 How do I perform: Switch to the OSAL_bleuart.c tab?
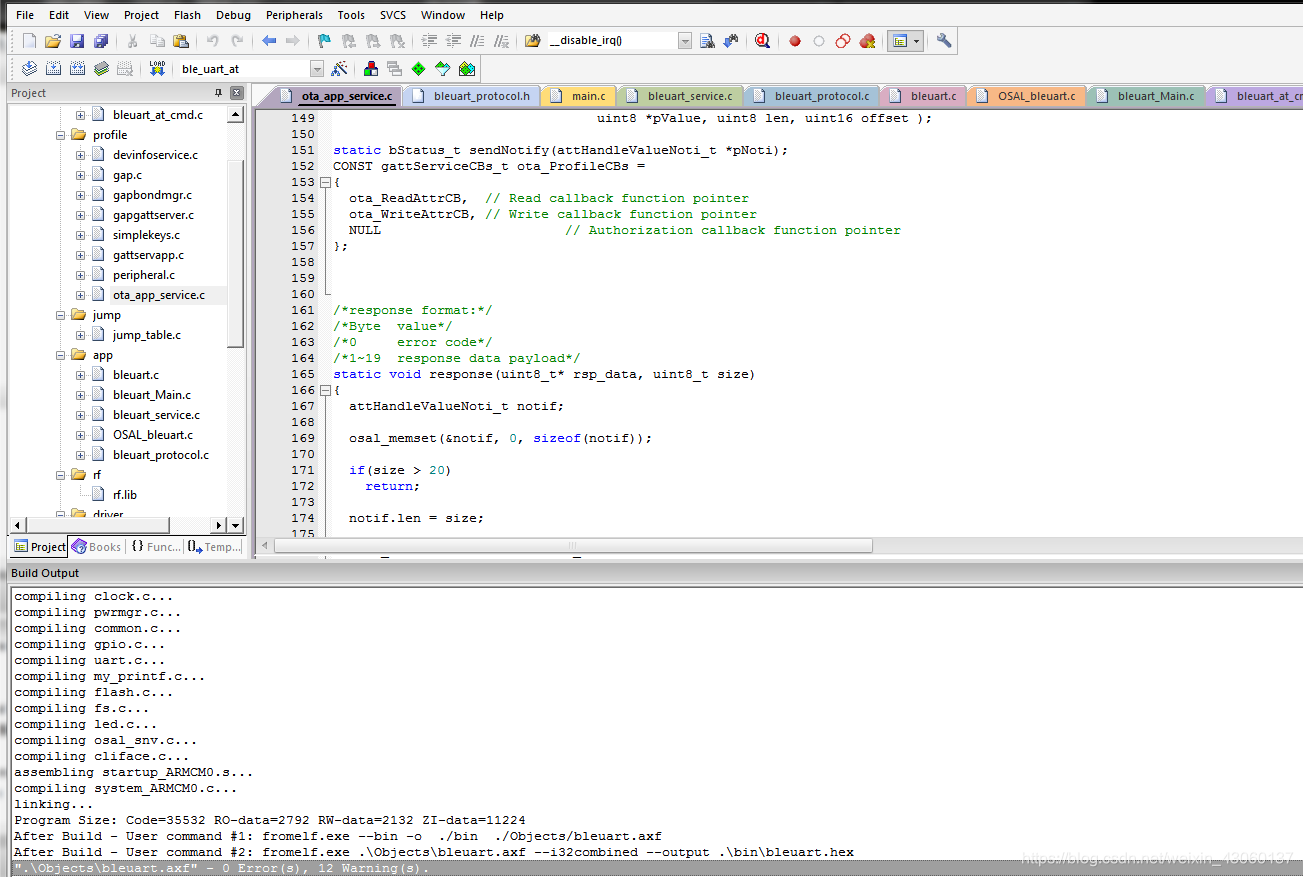click(x=1029, y=96)
